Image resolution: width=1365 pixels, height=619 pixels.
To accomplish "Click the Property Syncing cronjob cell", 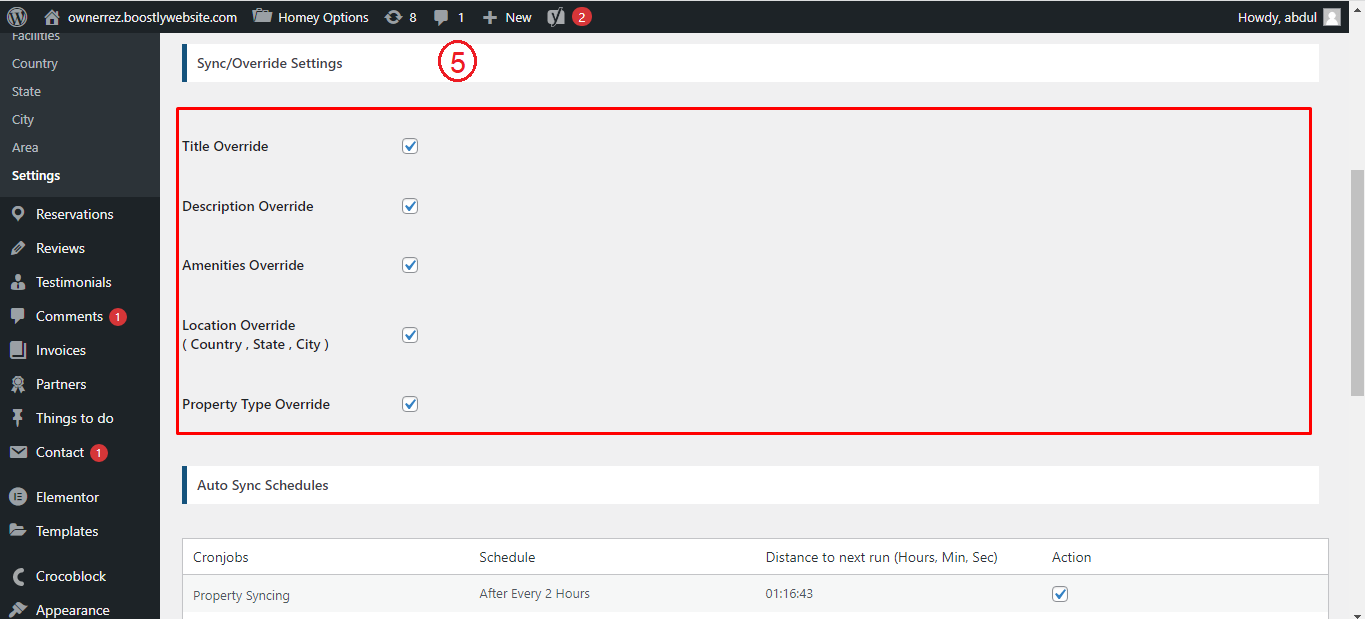I will pyautogui.click(x=241, y=595).
